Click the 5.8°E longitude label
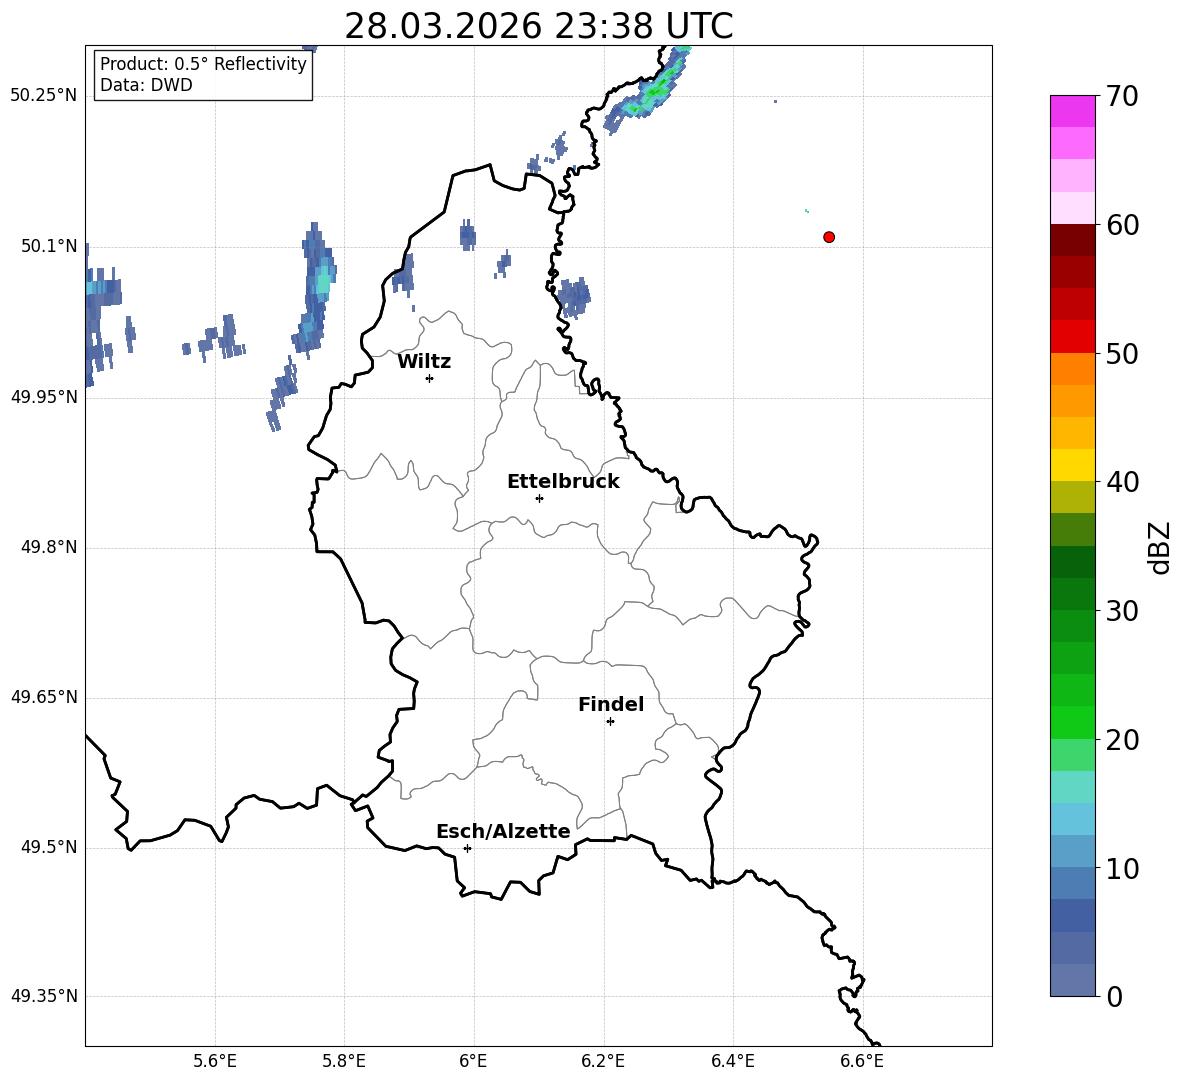This screenshot has width=1184, height=1081. point(344,1061)
